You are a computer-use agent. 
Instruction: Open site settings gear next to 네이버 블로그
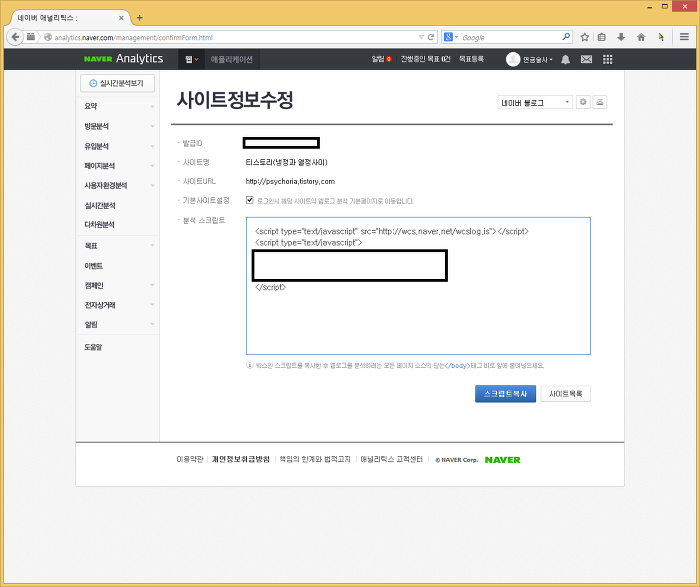(583, 102)
